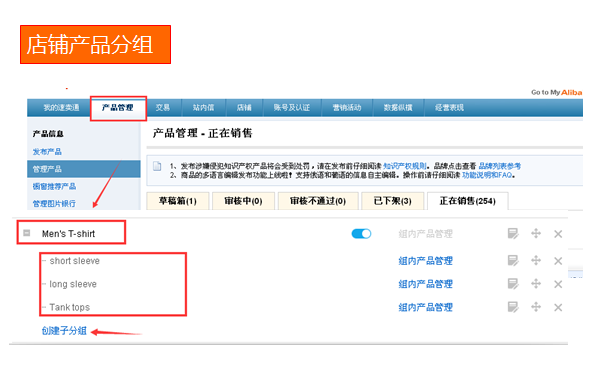Viewport: 603px width, 370px height.
Task: Switch to the 草稿箱(1) tab
Action: [178, 201]
